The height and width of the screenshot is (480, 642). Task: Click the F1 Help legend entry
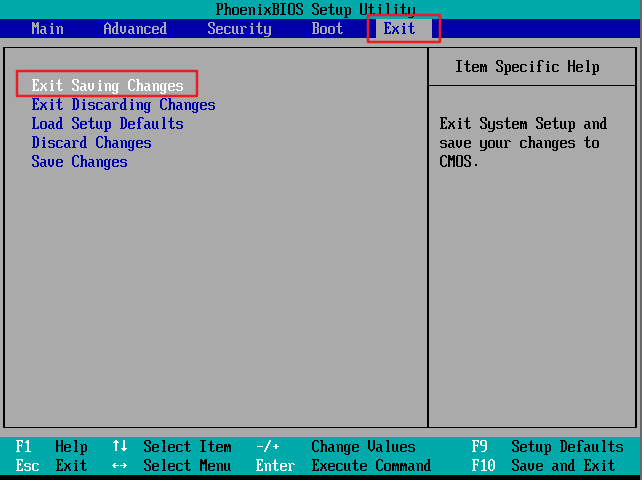51,446
